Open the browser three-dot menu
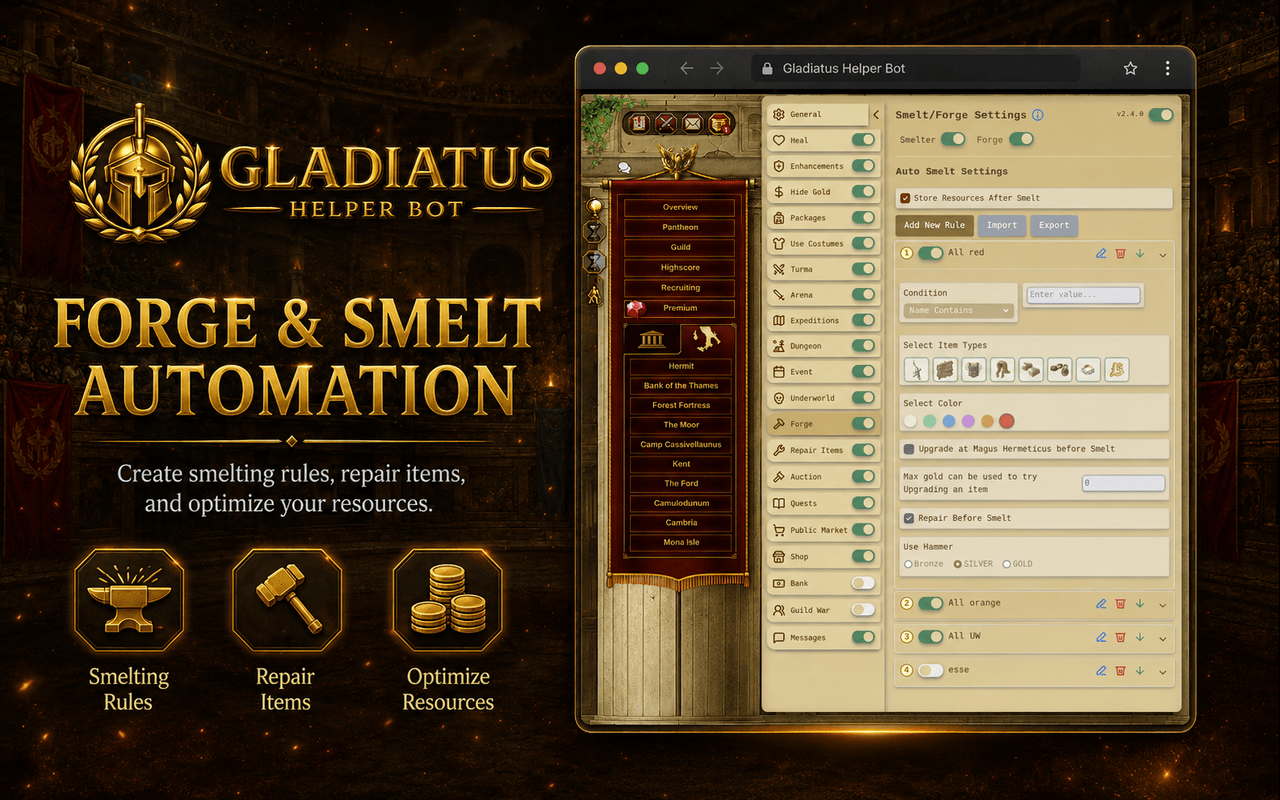 (x=1167, y=69)
